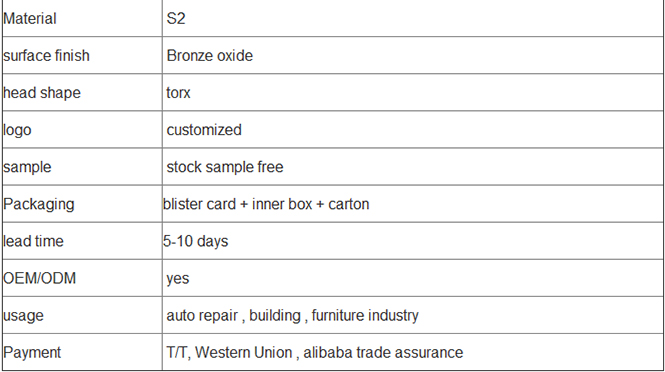This screenshot has height=372, width=665.
Task: Select the S2 material value
Action: pyautogui.click(x=176, y=19)
